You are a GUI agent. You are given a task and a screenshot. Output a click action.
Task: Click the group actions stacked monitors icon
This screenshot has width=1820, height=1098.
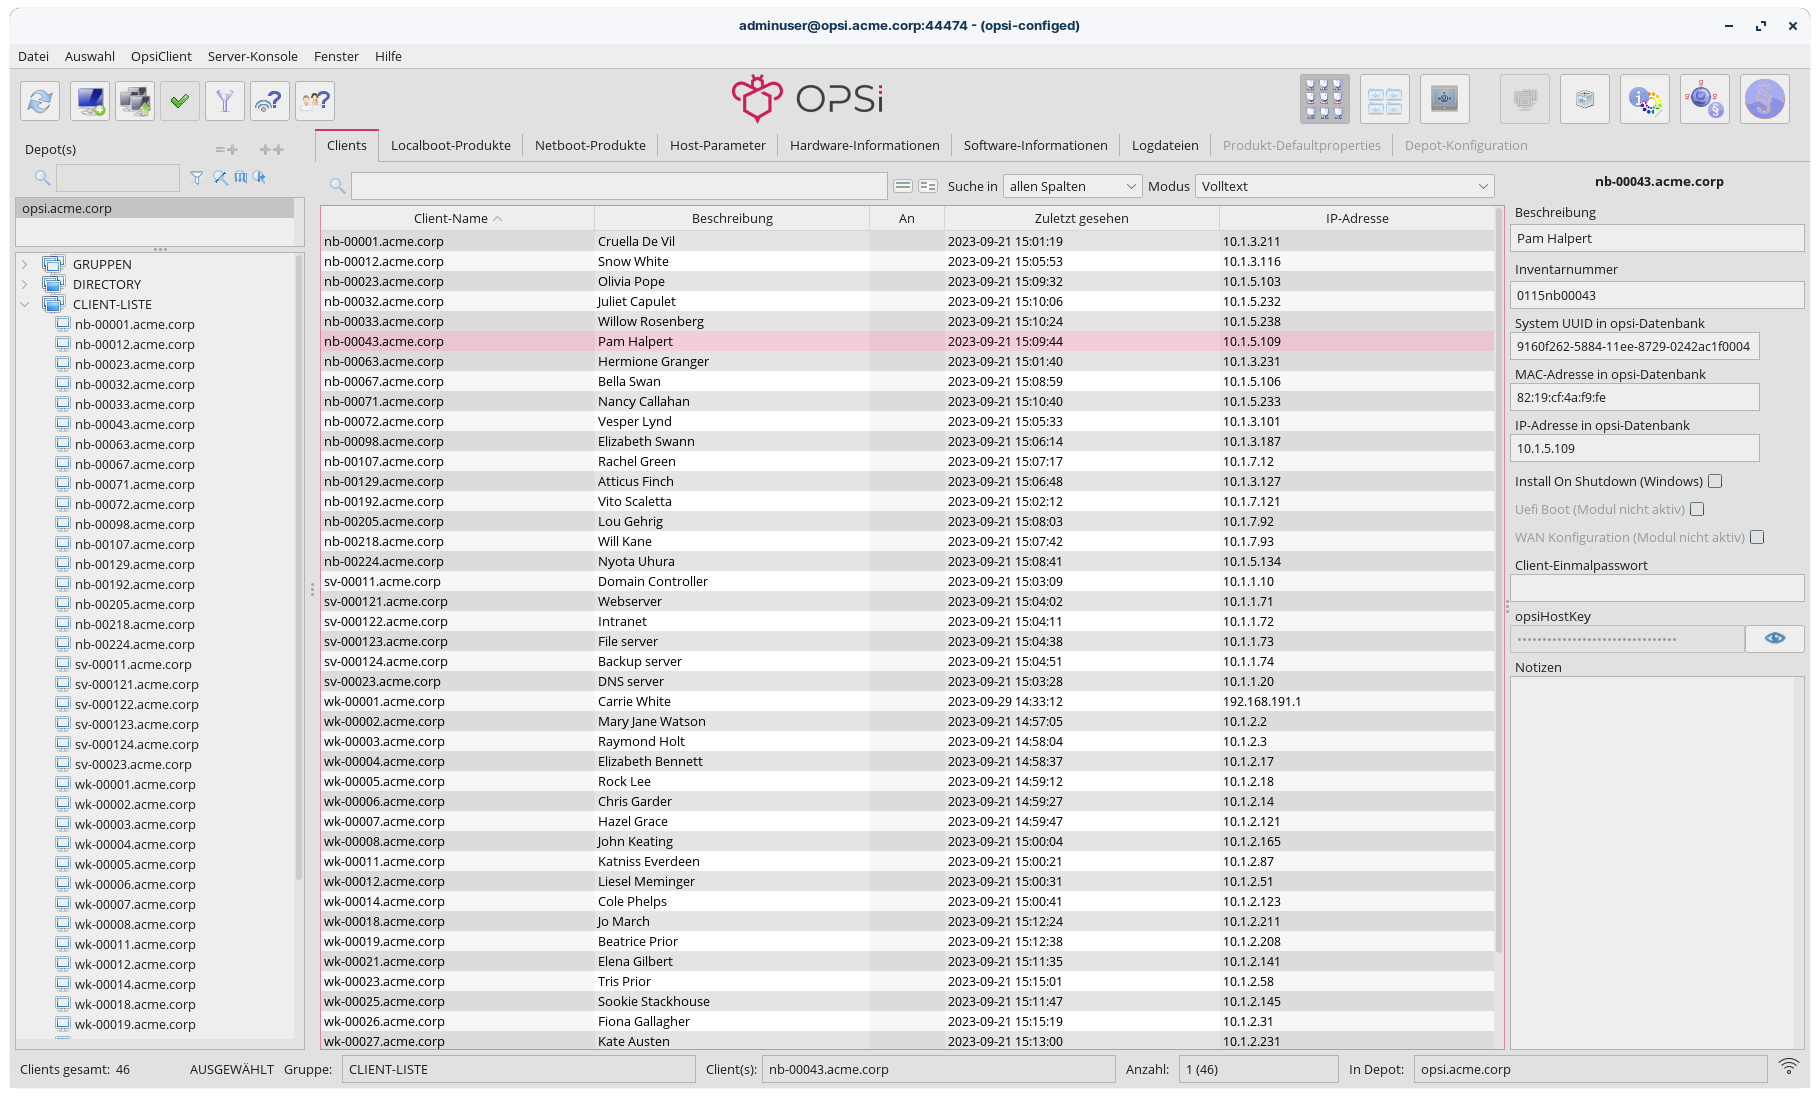click(1525, 99)
